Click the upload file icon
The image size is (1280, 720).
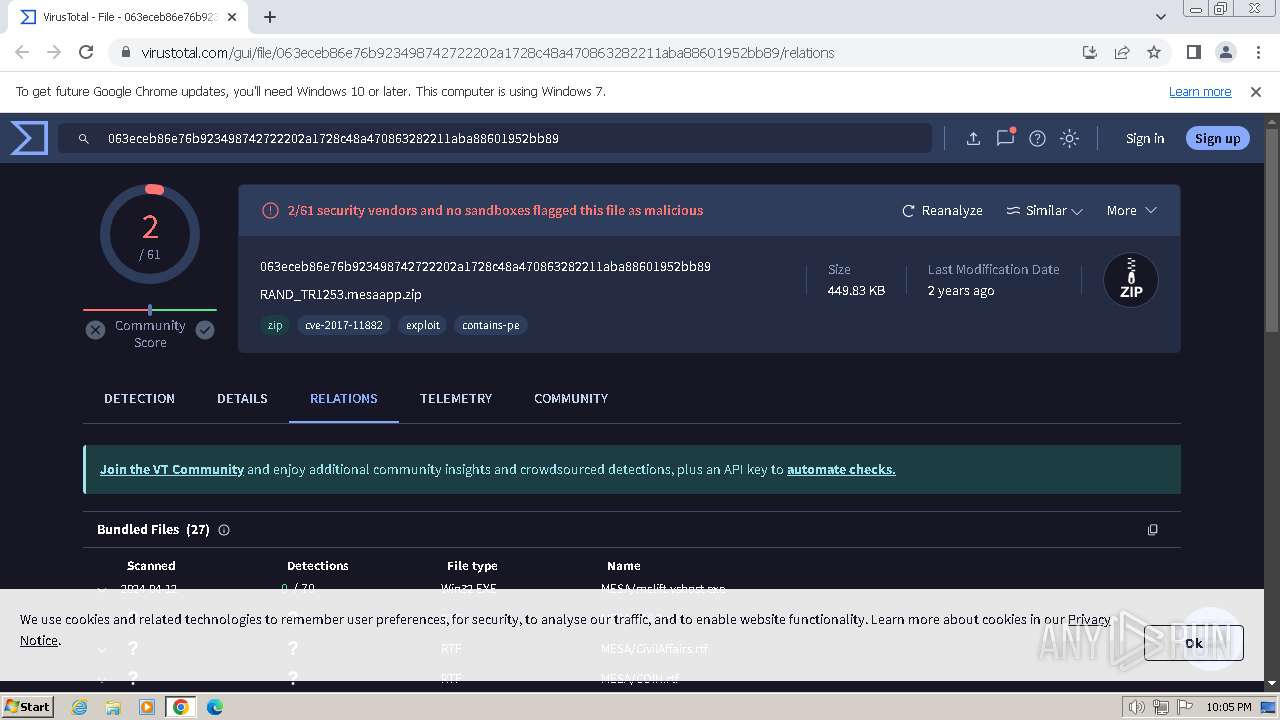(973, 139)
